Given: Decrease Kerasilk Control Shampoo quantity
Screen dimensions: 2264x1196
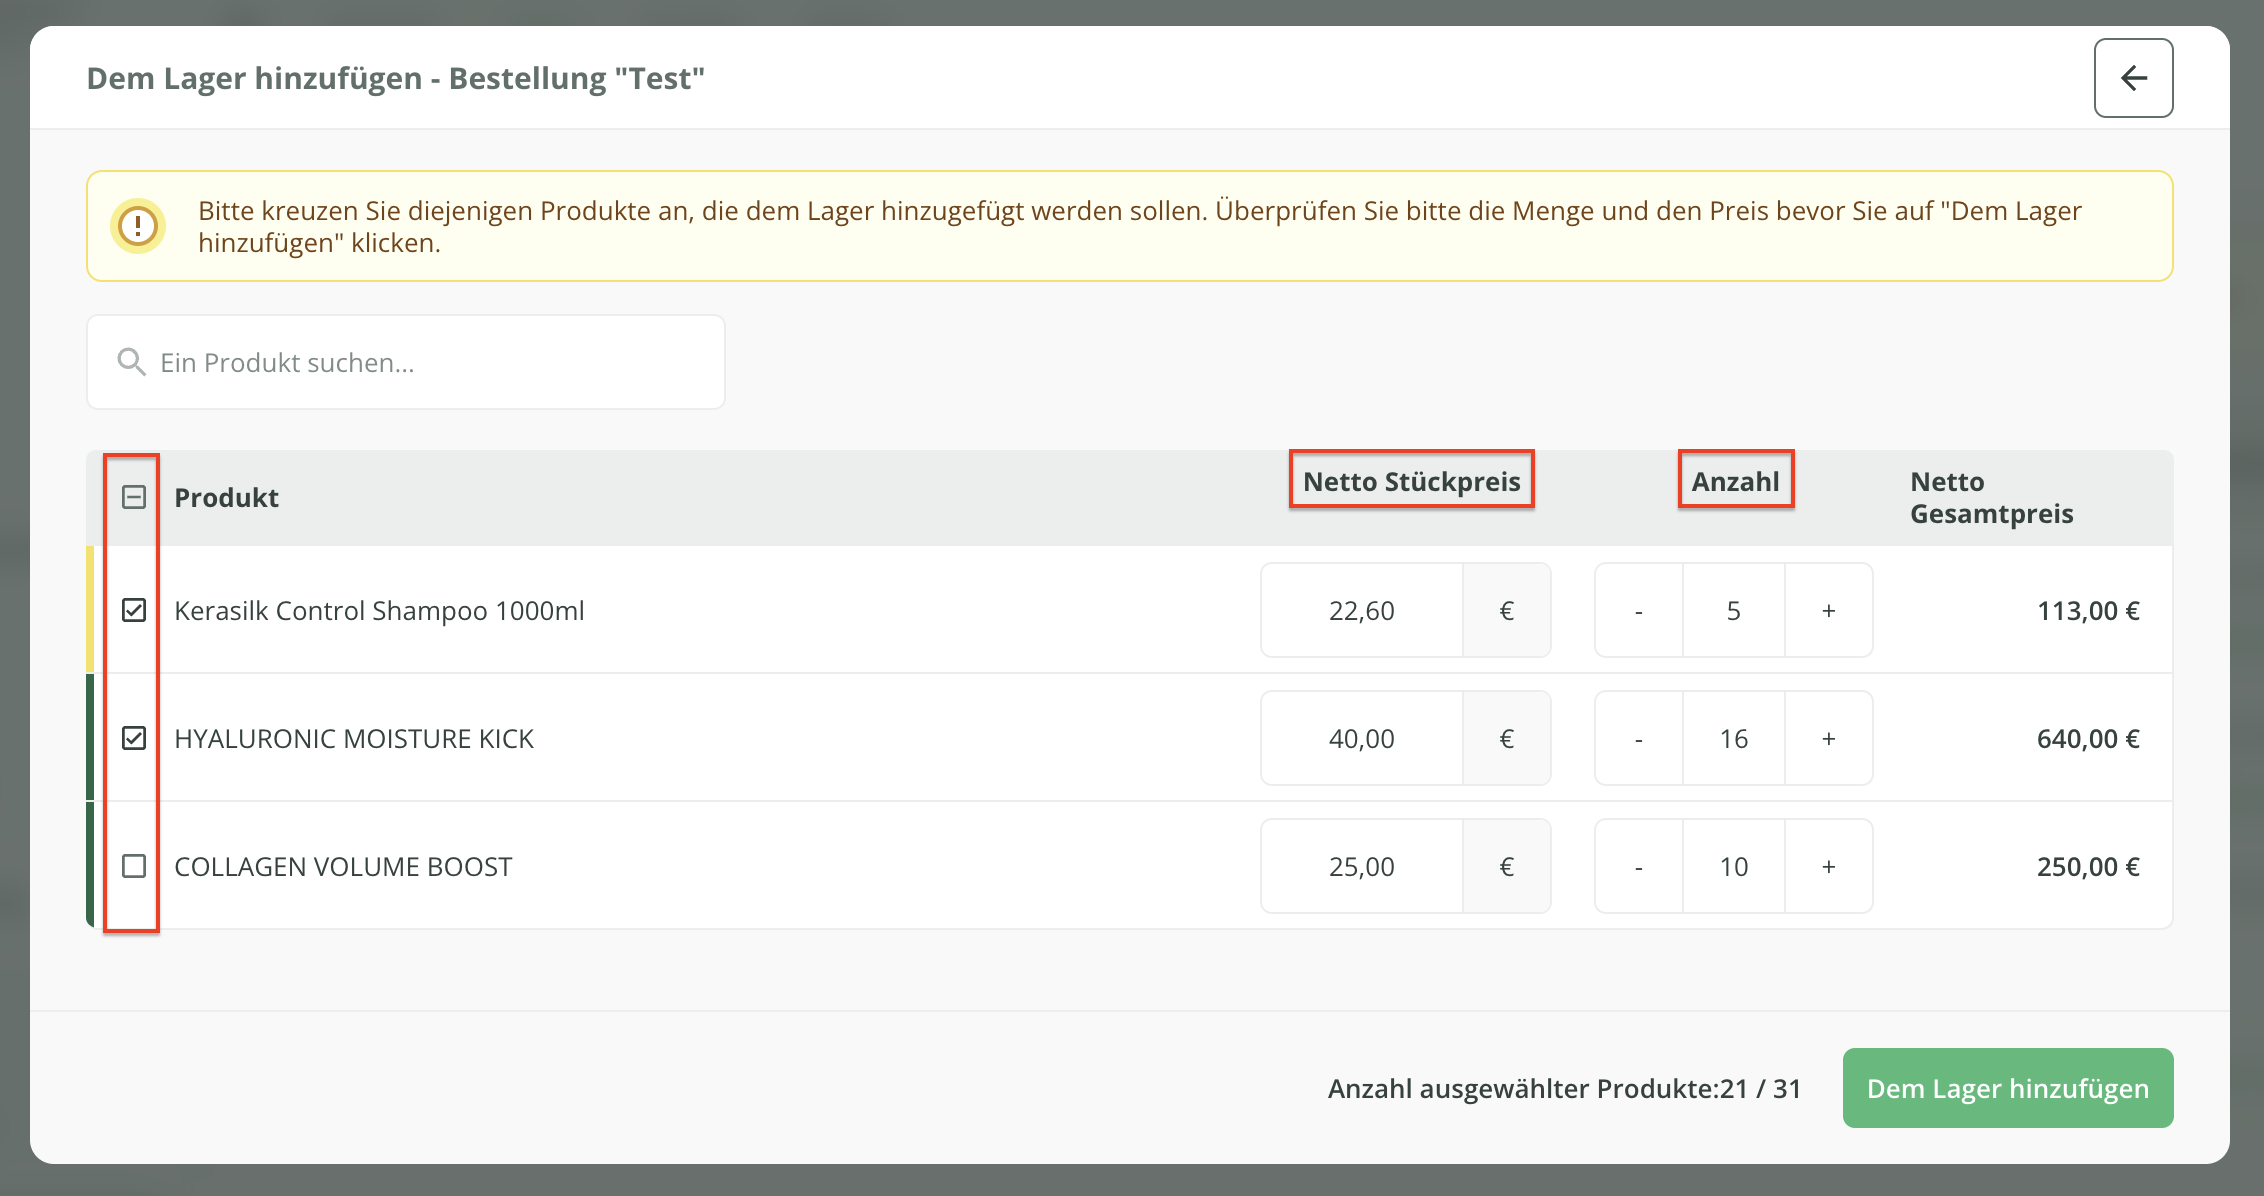Looking at the screenshot, I should (x=1638, y=610).
